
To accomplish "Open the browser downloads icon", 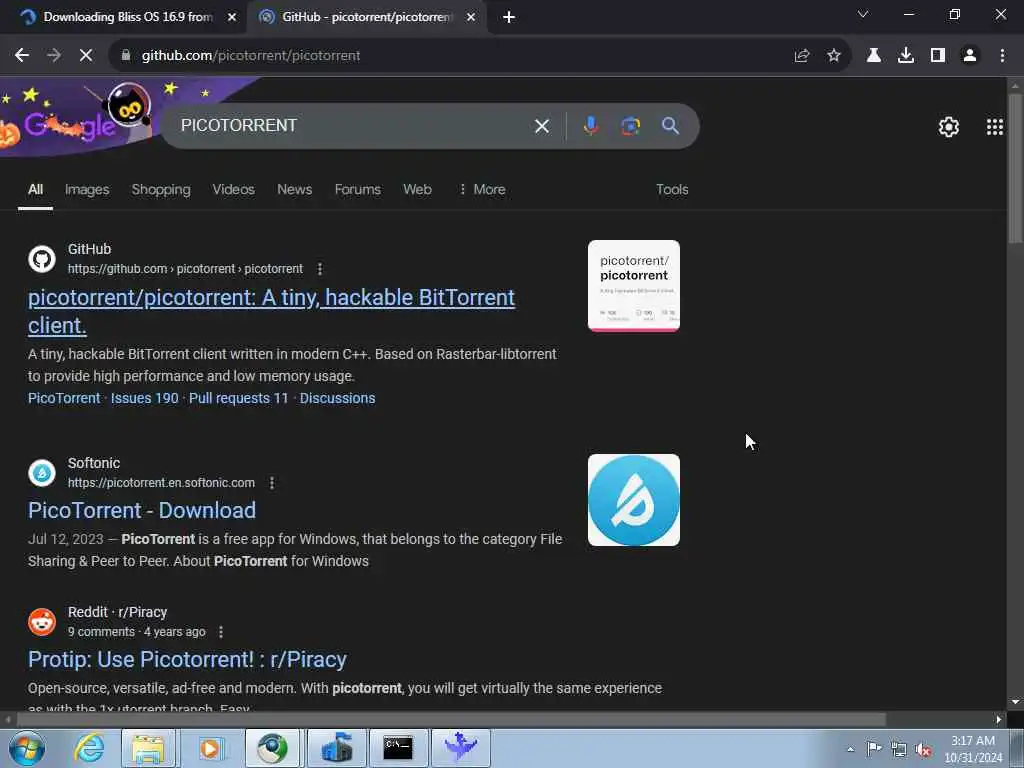I will pos(905,56).
